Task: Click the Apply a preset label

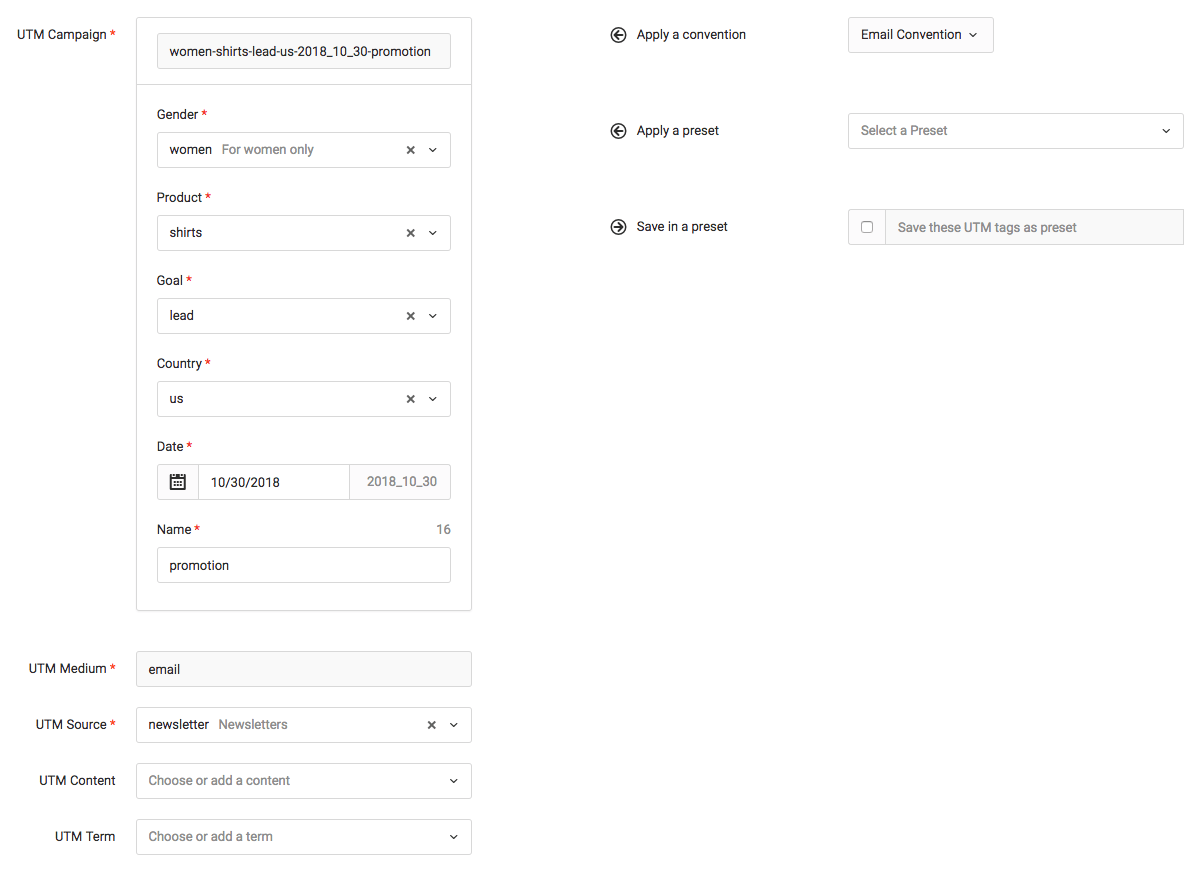Action: pyautogui.click(x=677, y=130)
